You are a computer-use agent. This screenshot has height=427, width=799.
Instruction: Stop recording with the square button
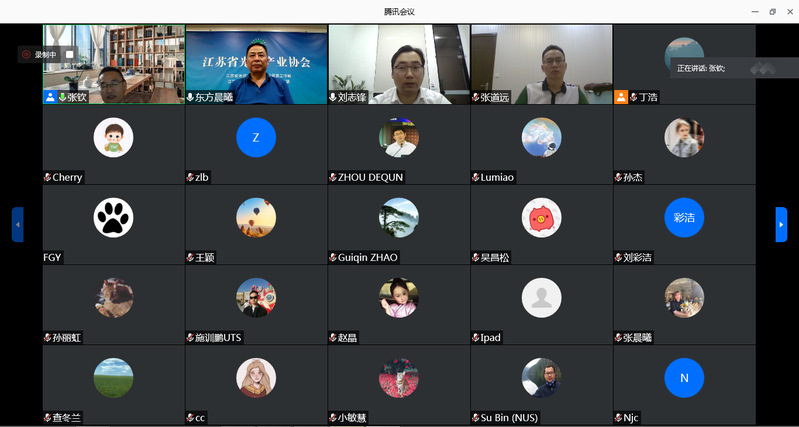(x=69, y=54)
